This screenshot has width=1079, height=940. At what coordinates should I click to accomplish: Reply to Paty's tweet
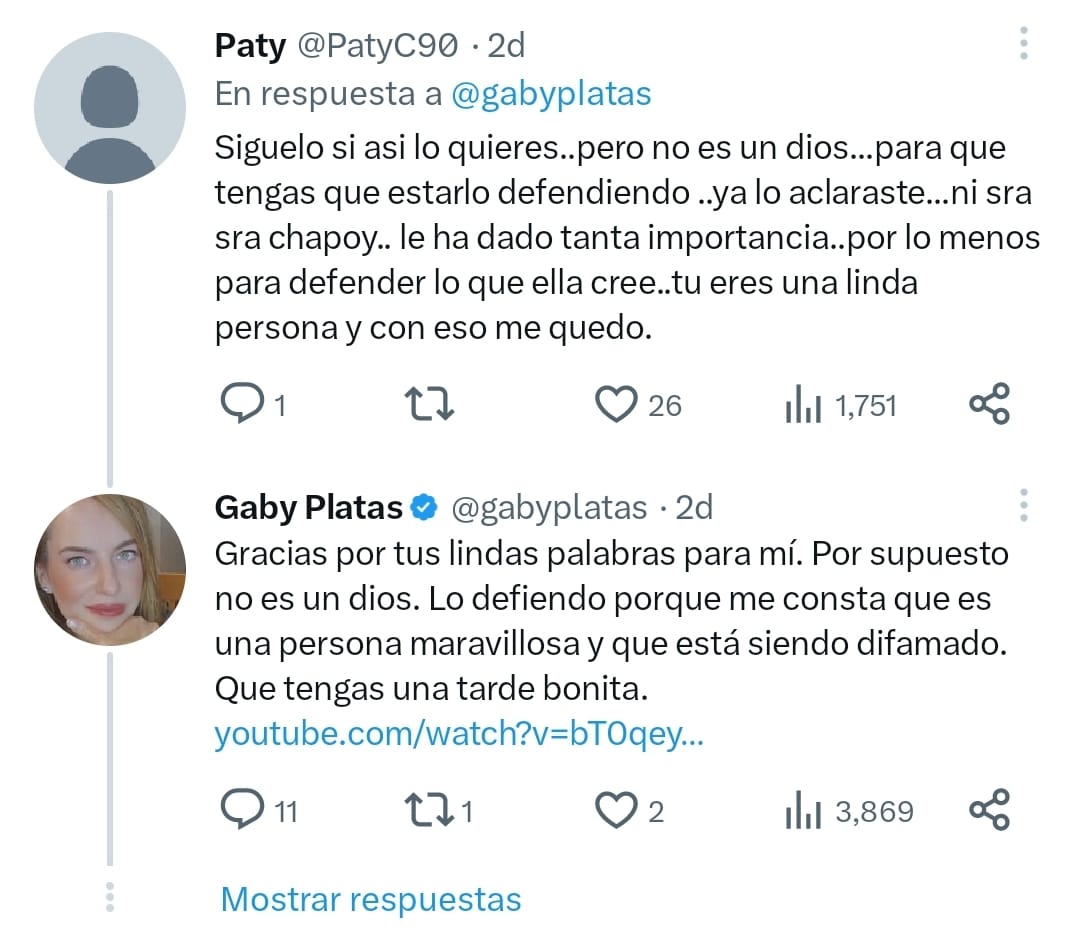(x=240, y=404)
